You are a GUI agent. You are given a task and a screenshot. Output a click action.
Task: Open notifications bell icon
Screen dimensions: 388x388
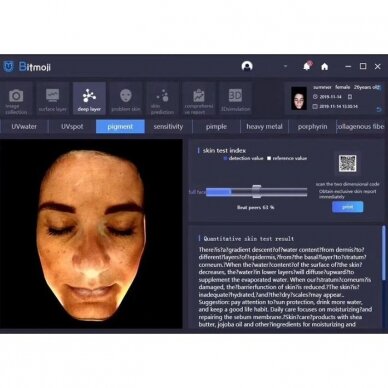pyautogui.click(x=307, y=66)
